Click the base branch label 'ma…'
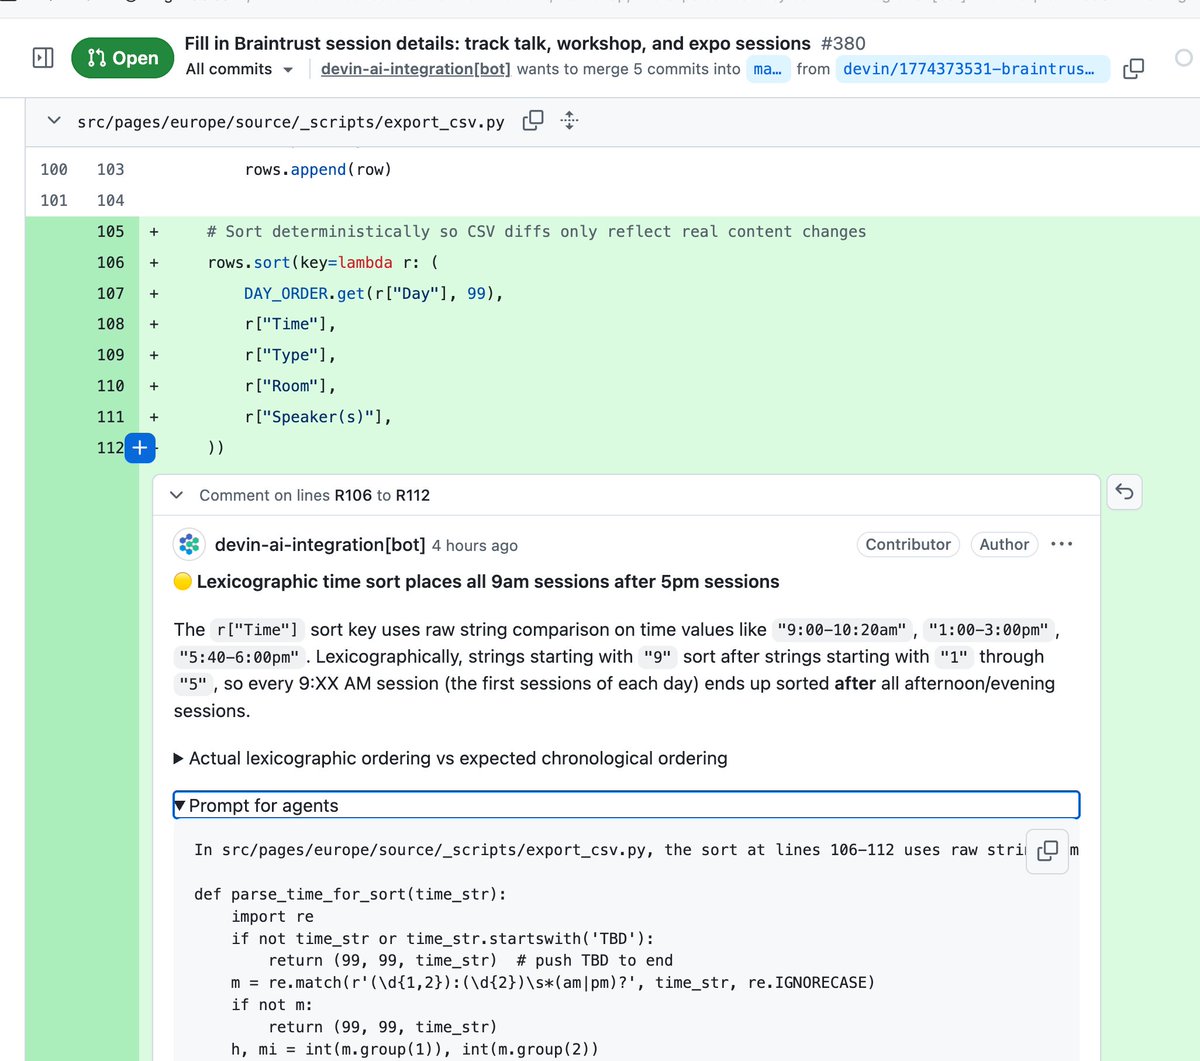 point(767,69)
